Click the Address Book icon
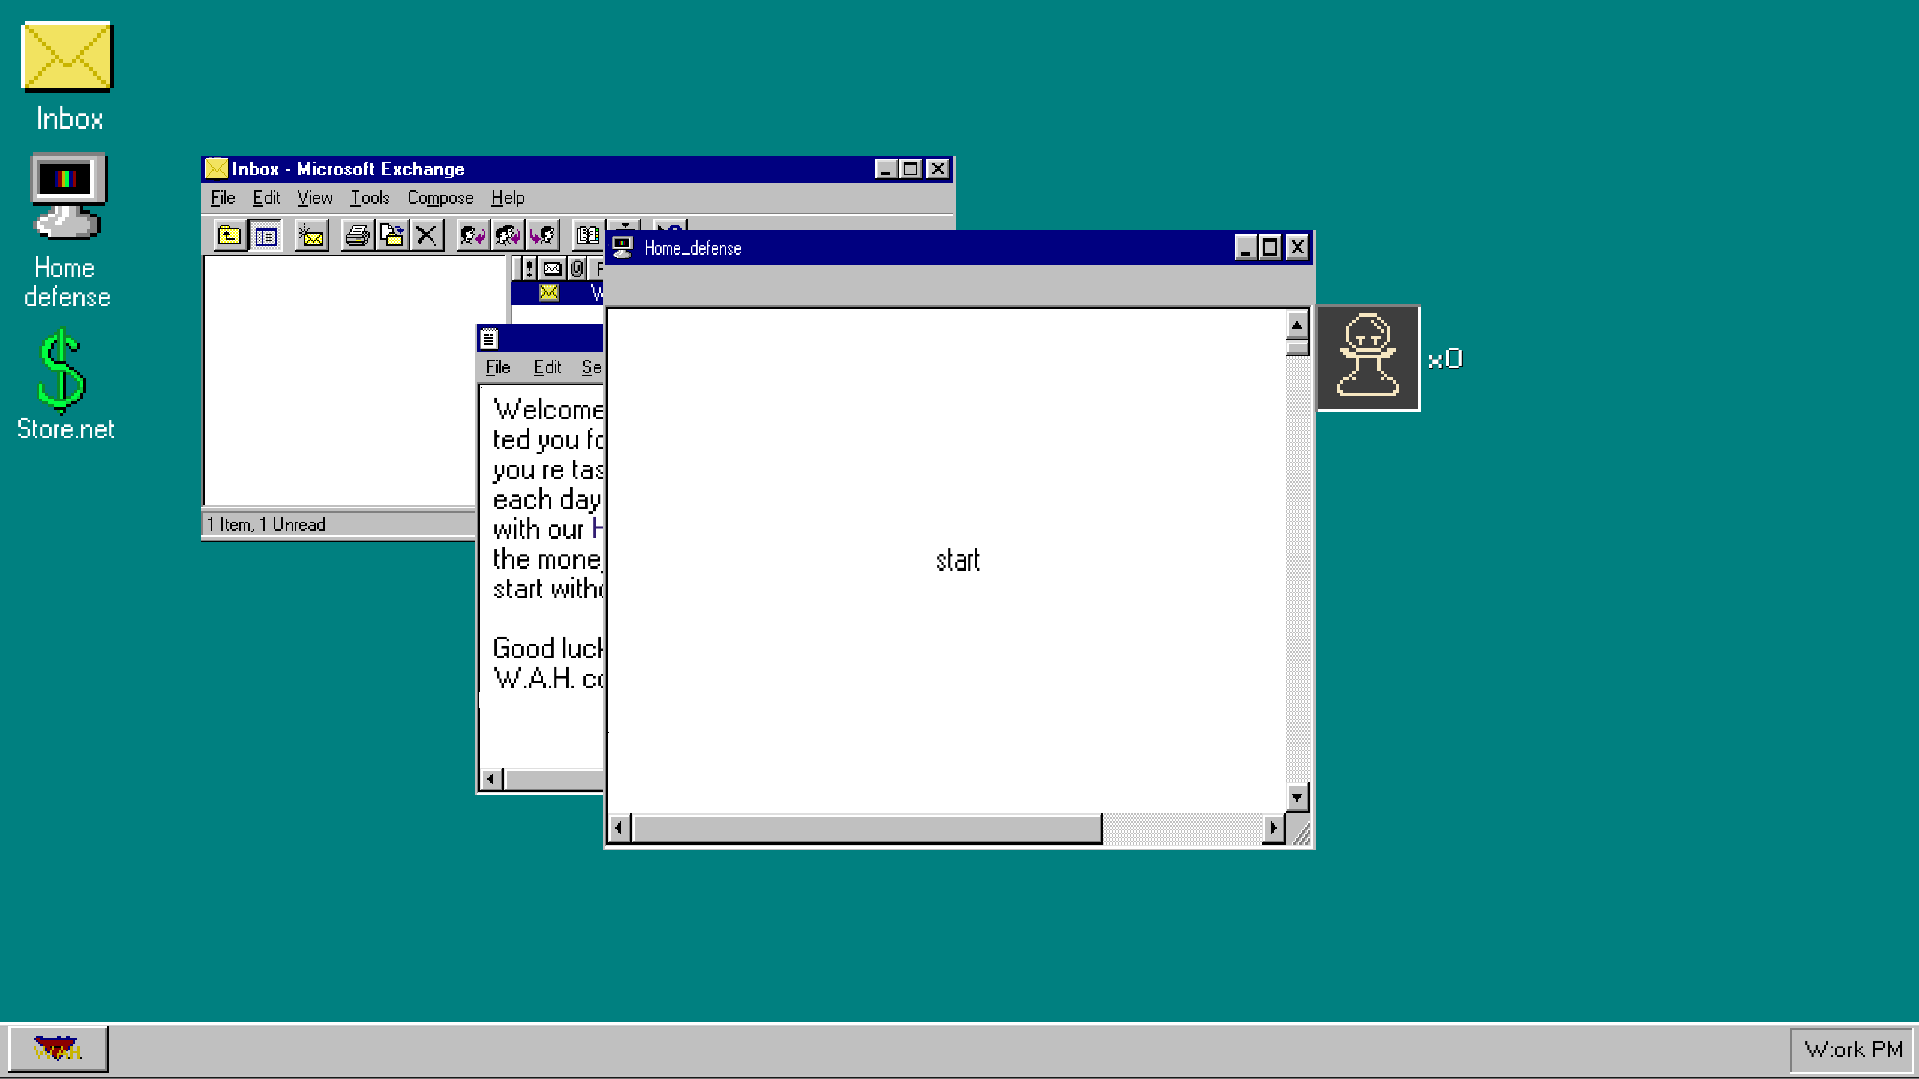This screenshot has width=1919, height=1079. click(x=587, y=236)
